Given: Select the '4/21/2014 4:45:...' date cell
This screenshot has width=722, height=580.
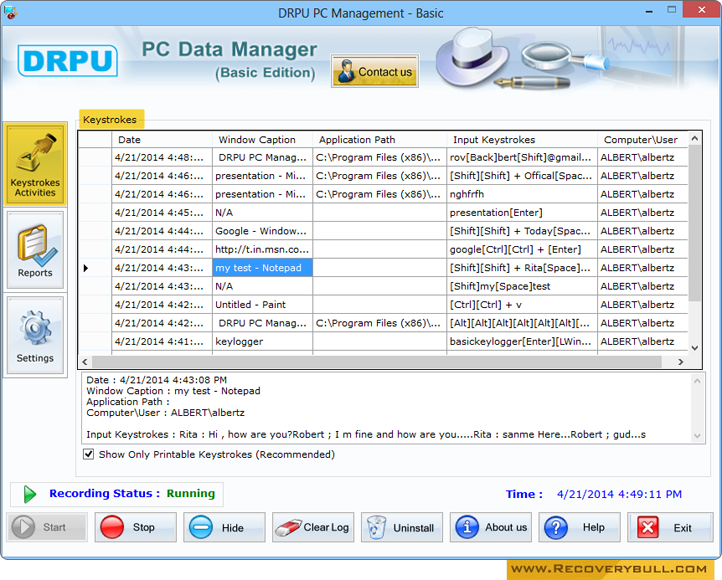Looking at the screenshot, I should 162,213.
